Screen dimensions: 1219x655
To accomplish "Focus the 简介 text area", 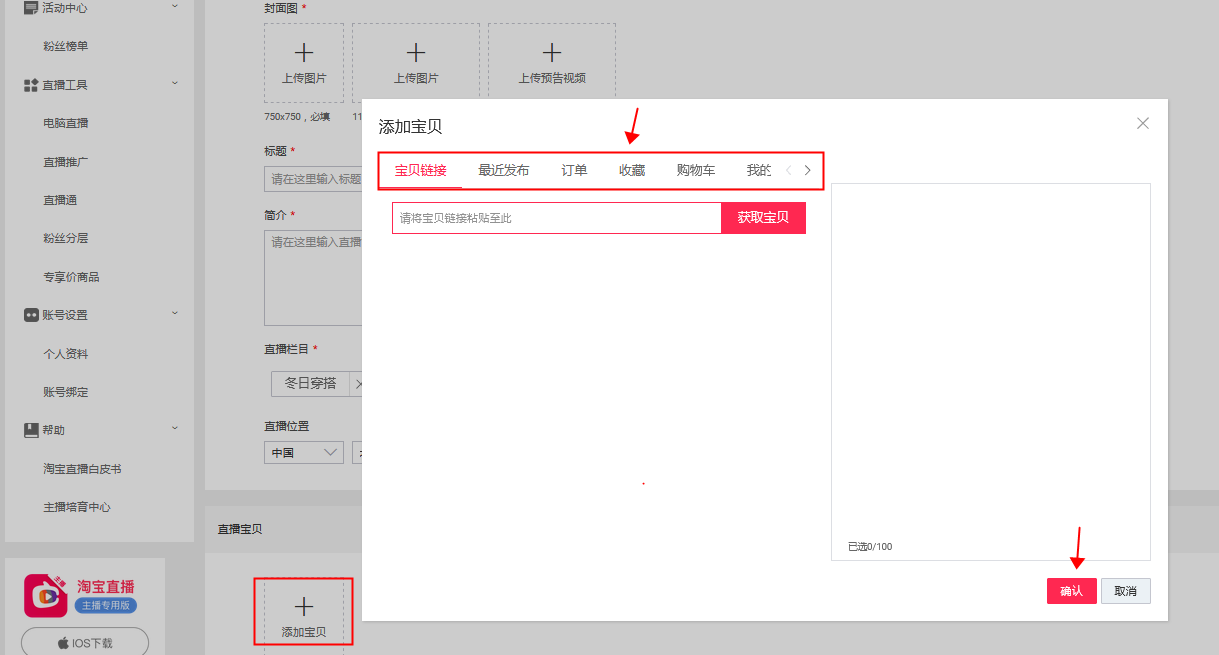I will [x=313, y=278].
